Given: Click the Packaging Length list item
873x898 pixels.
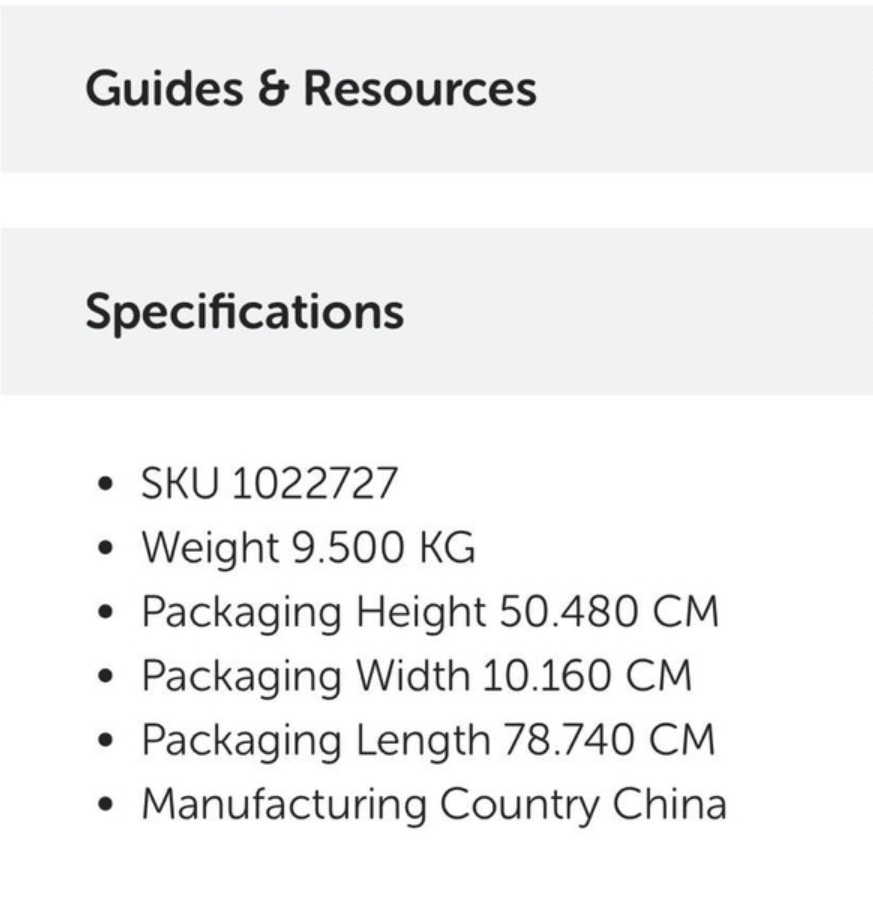Looking at the screenshot, I should 428,740.
